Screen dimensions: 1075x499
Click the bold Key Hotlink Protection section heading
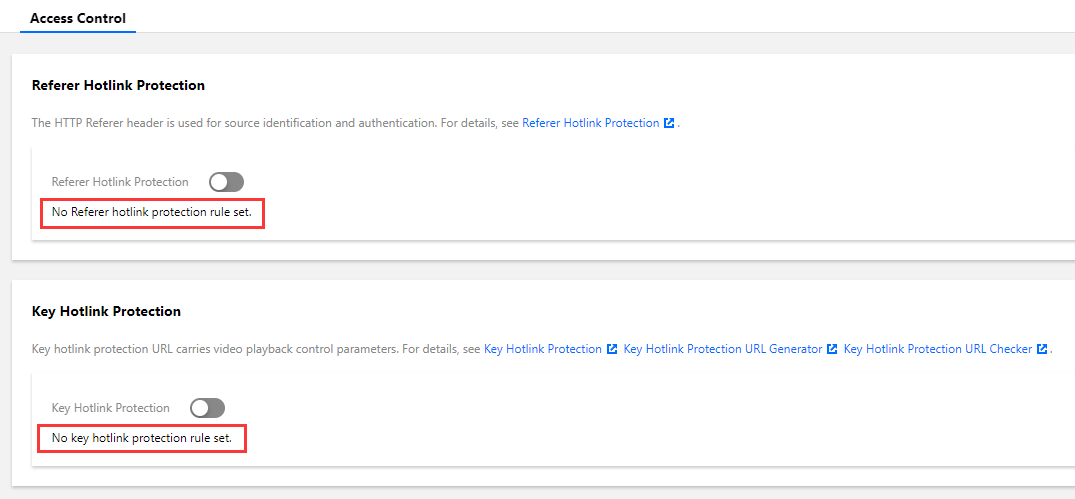tap(106, 311)
